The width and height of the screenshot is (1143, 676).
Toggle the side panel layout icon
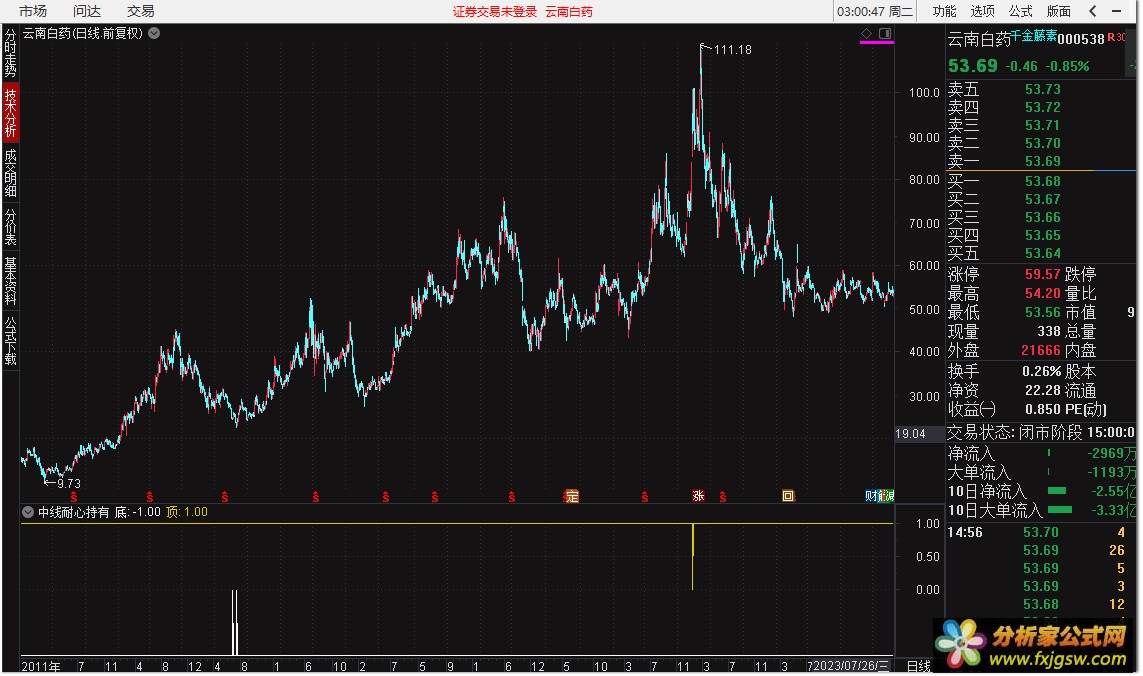pos(885,34)
